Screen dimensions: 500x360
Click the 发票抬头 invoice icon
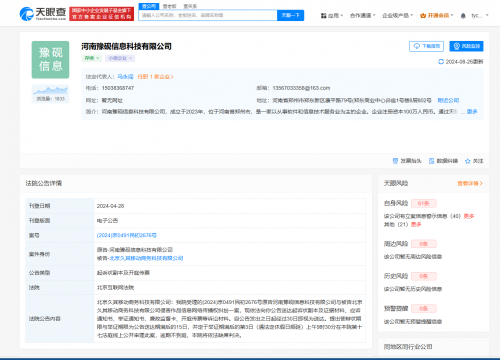click(395, 161)
